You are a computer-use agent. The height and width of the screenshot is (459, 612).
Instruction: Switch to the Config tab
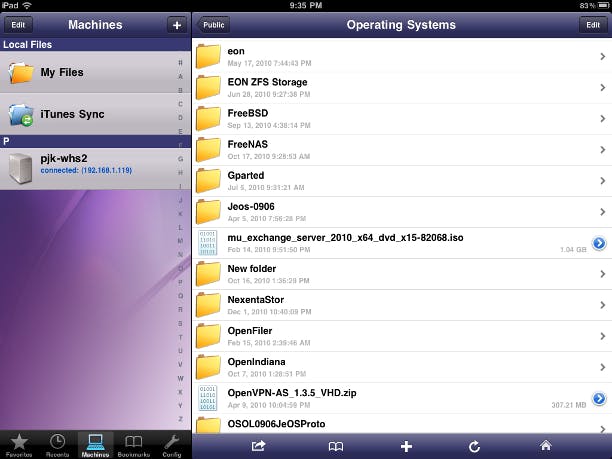coord(172,445)
